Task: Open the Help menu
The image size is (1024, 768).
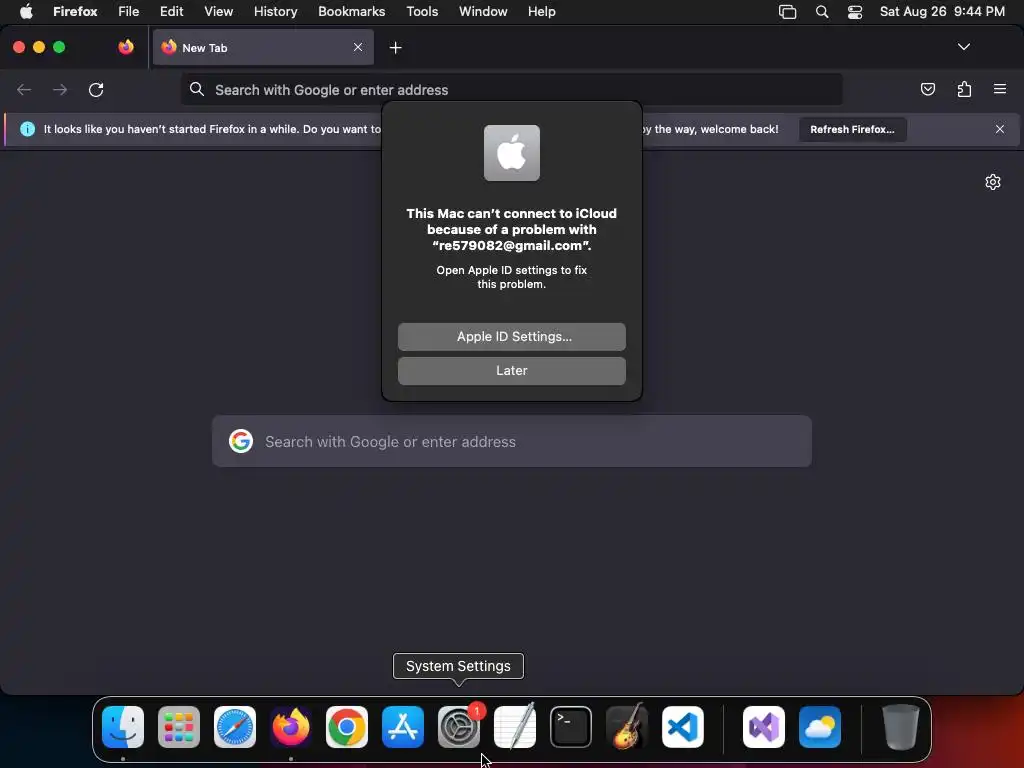Action: (x=541, y=12)
